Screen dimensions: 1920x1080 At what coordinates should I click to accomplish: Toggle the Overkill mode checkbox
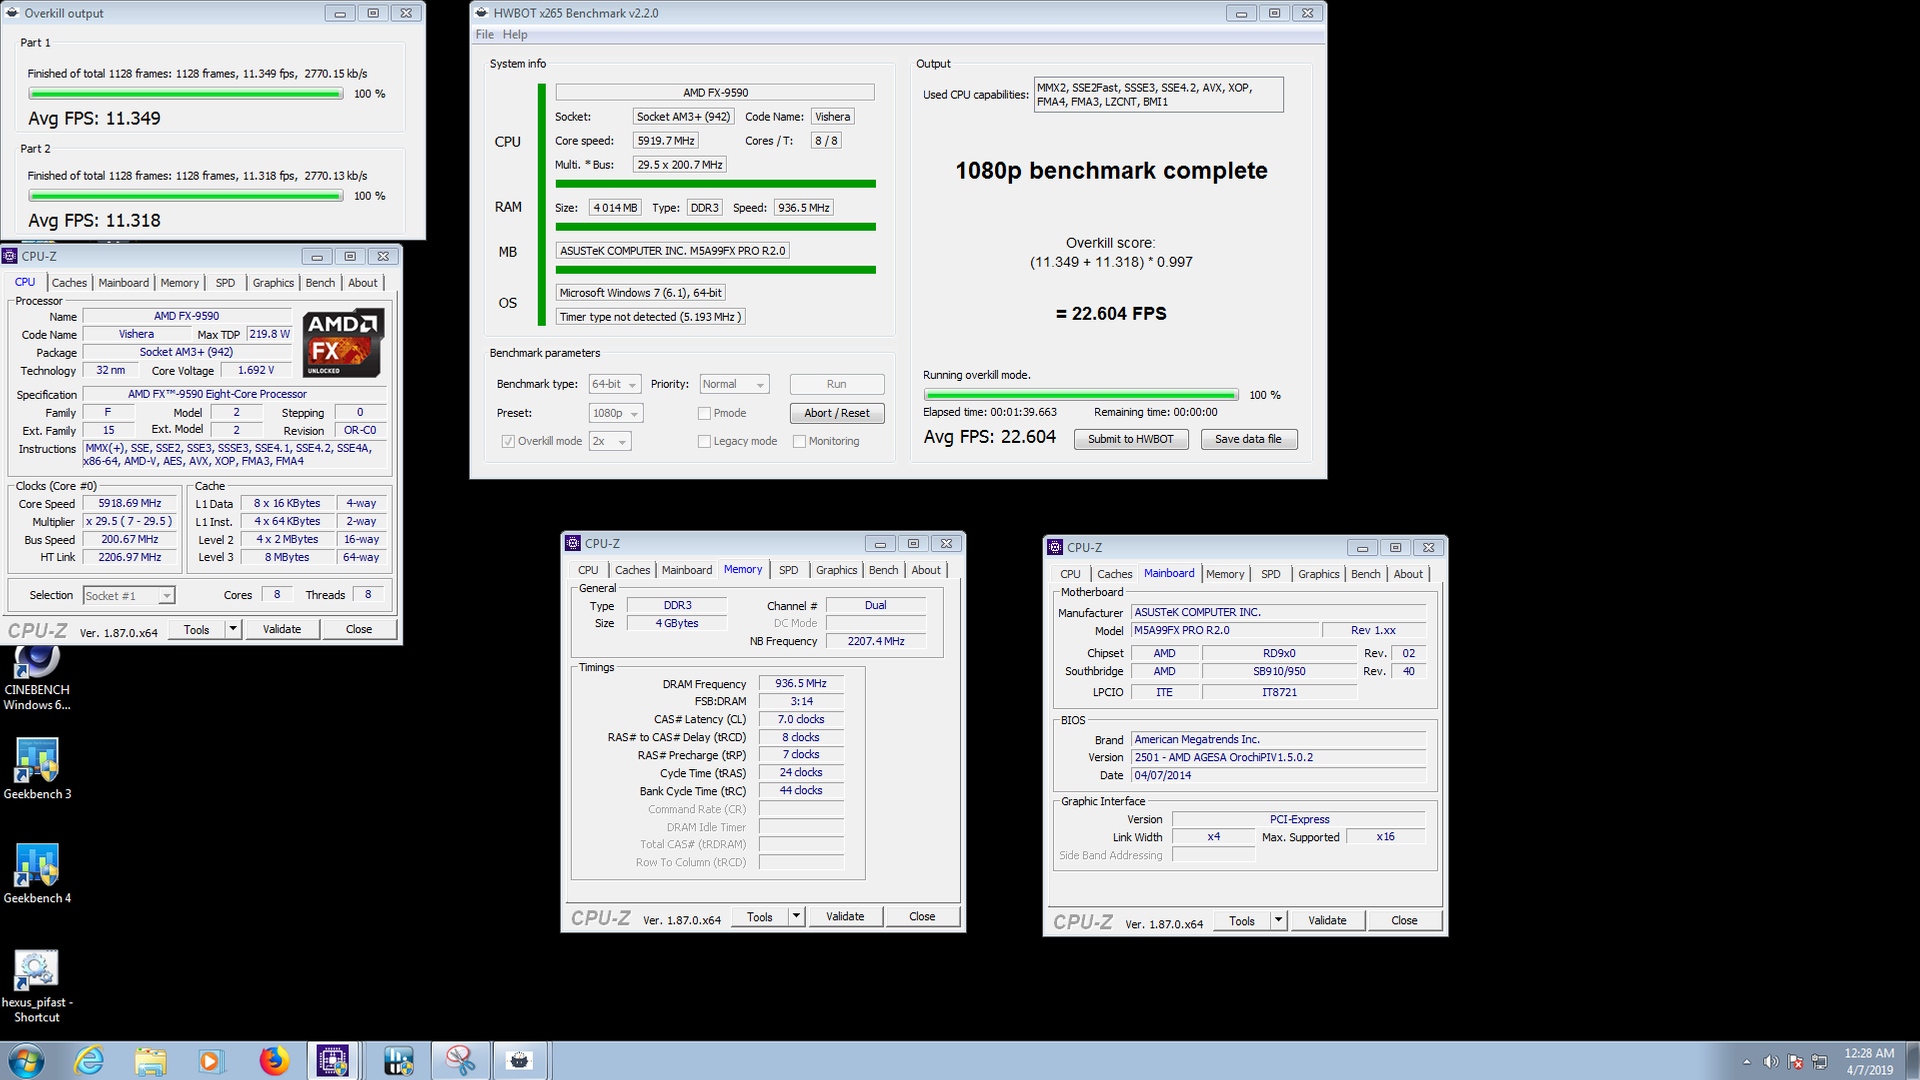(x=508, y=441)
